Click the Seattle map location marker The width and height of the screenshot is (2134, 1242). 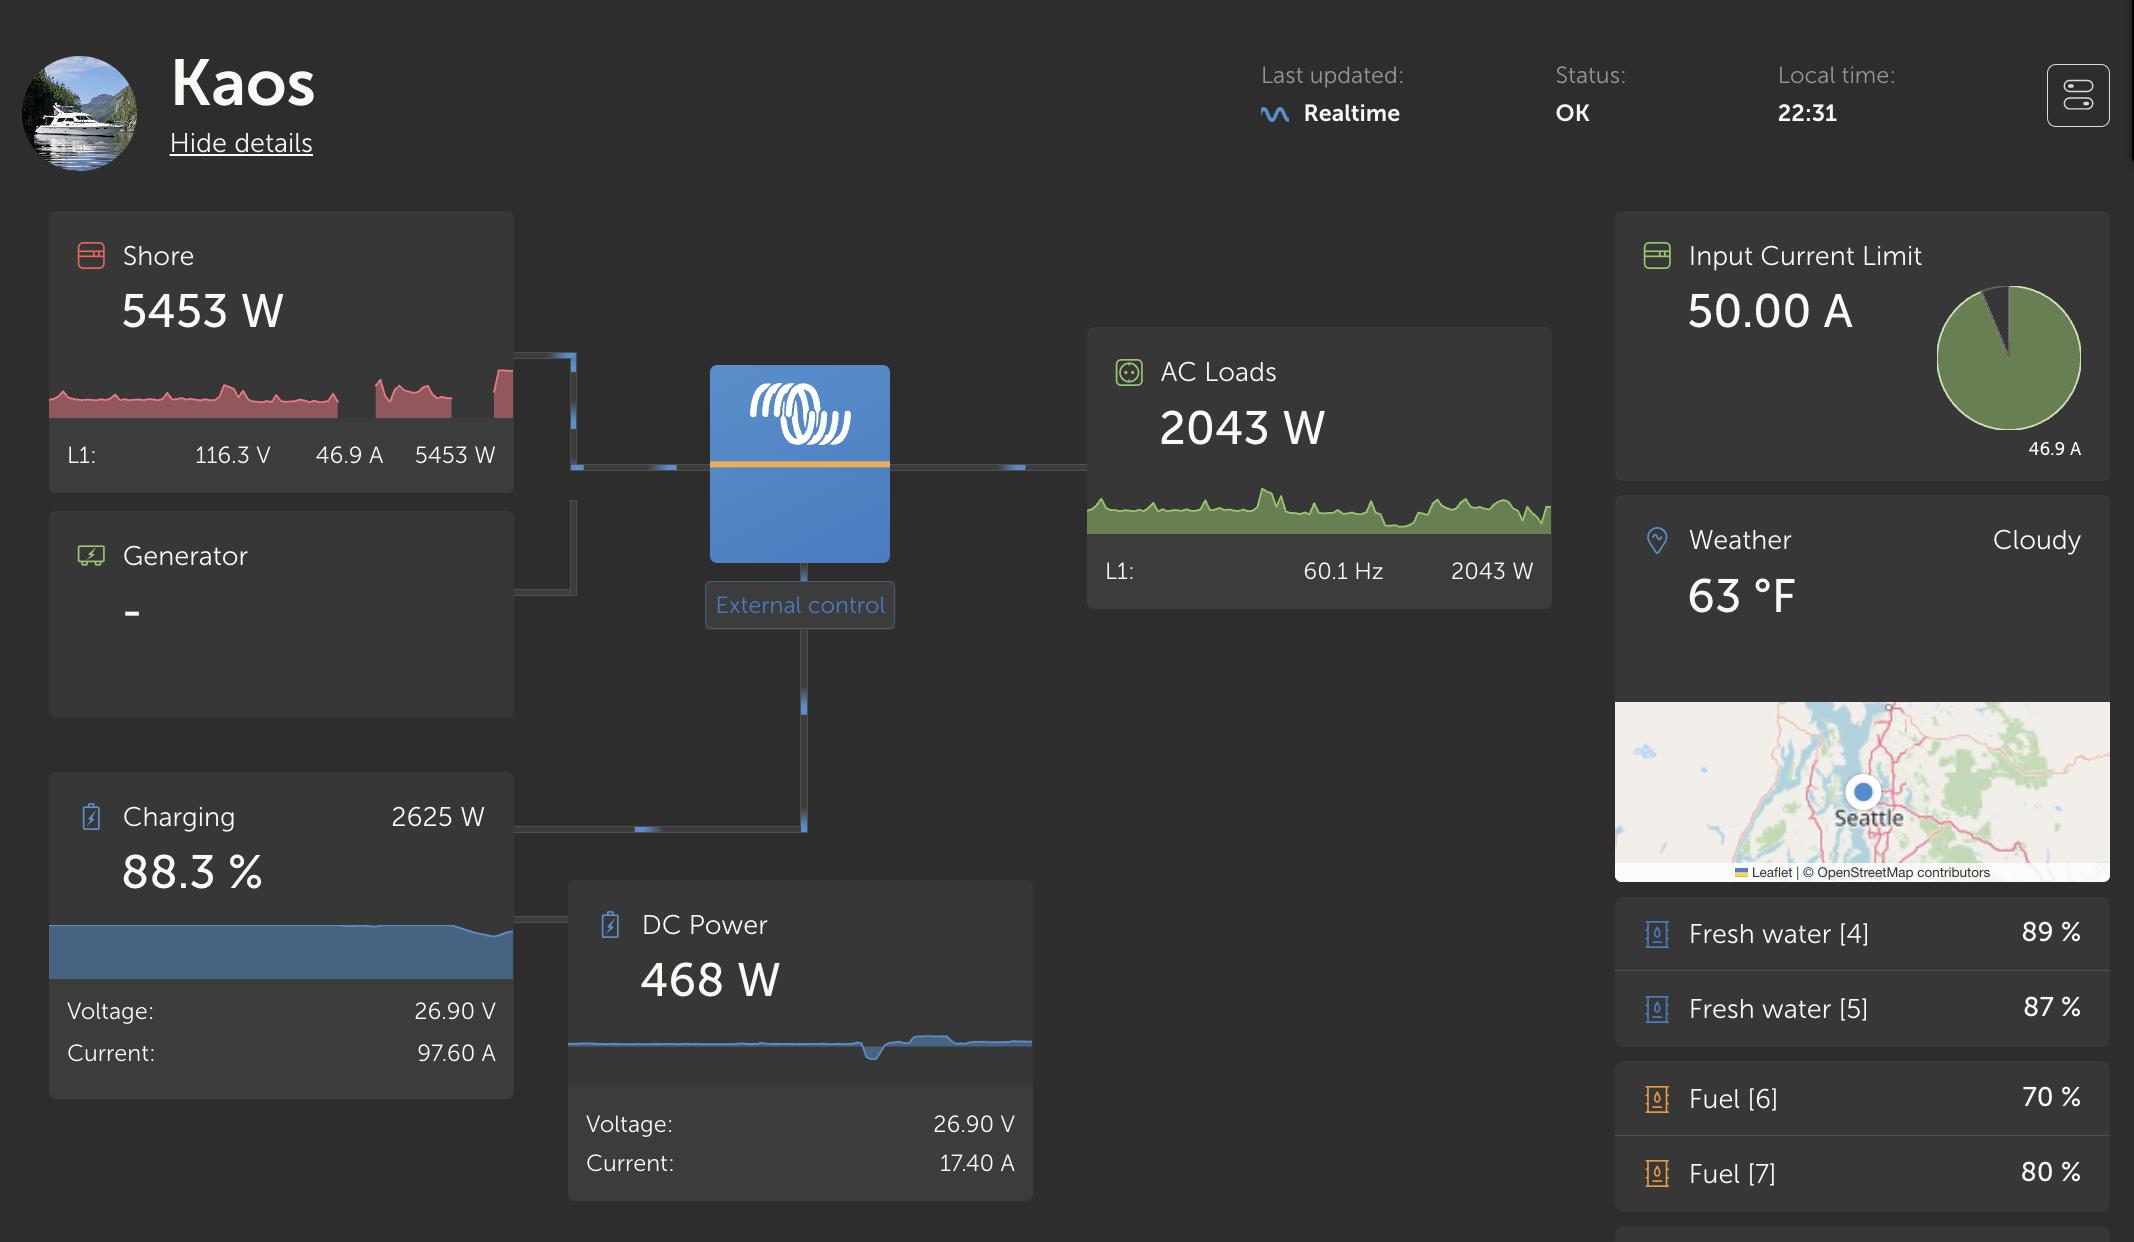1862,792
